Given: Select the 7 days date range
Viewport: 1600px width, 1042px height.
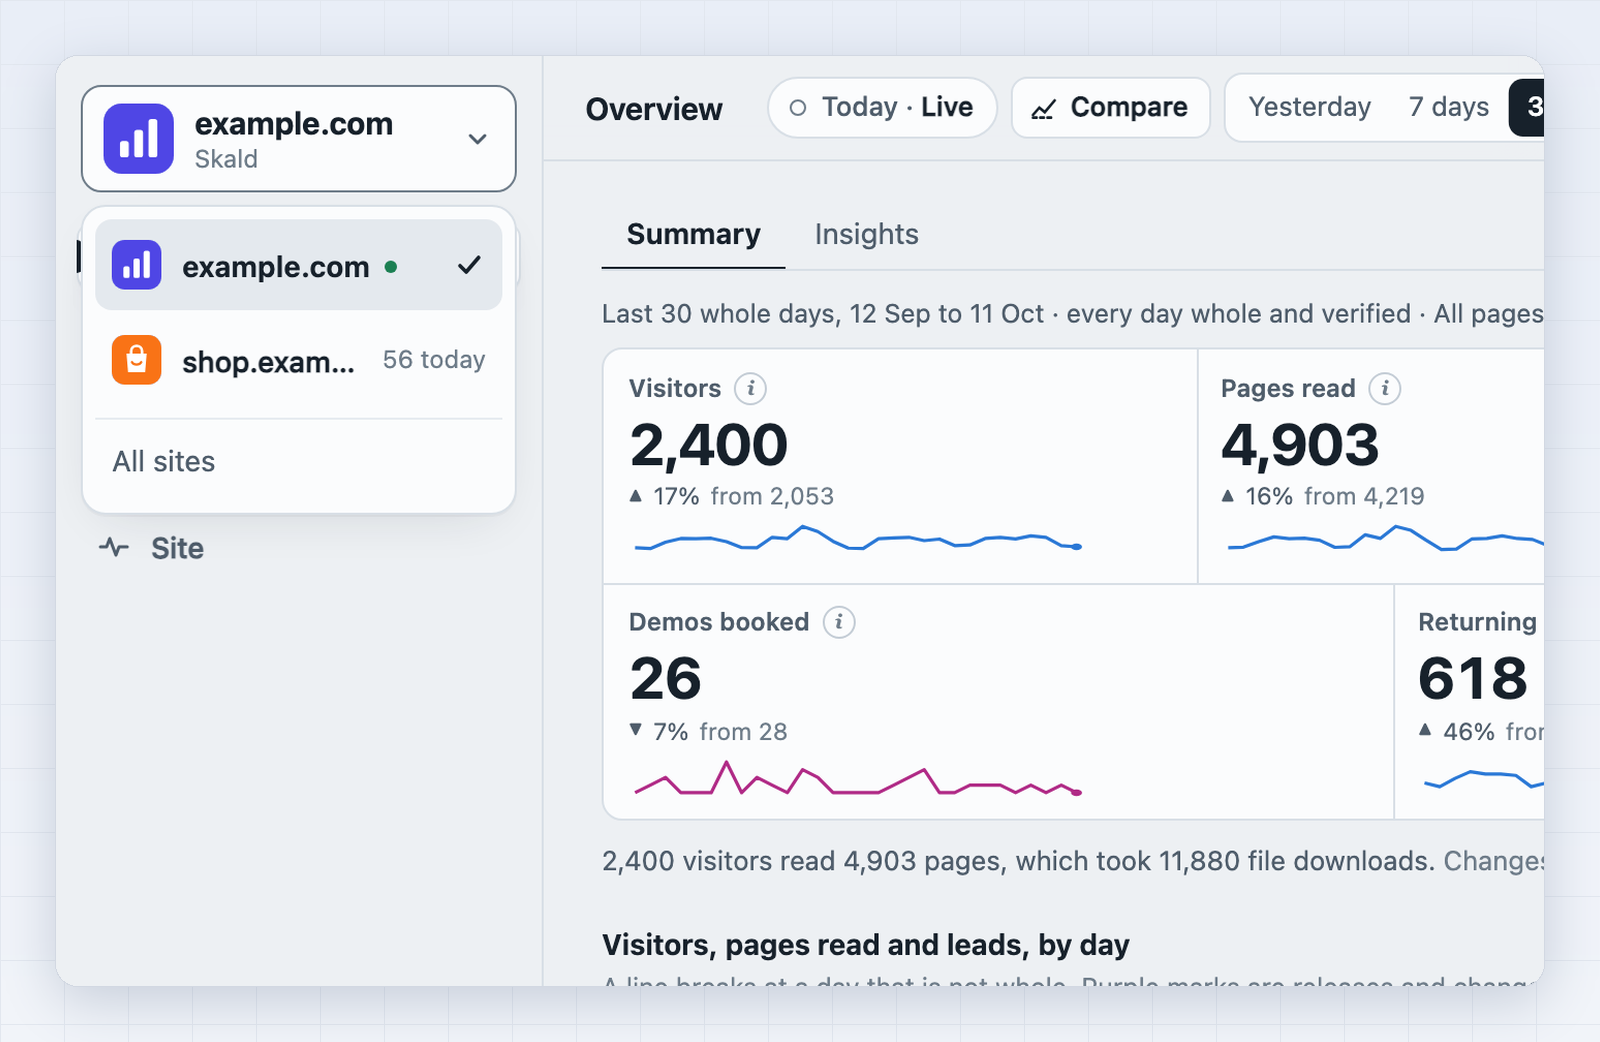Looking at the screenshot, I should pyautogui.click(x=1448, y=107).
